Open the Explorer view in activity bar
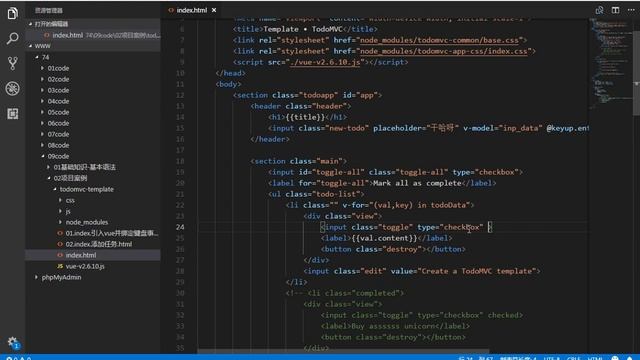The image size is (640, 360). pyautogui.click(x=12, y=13)
